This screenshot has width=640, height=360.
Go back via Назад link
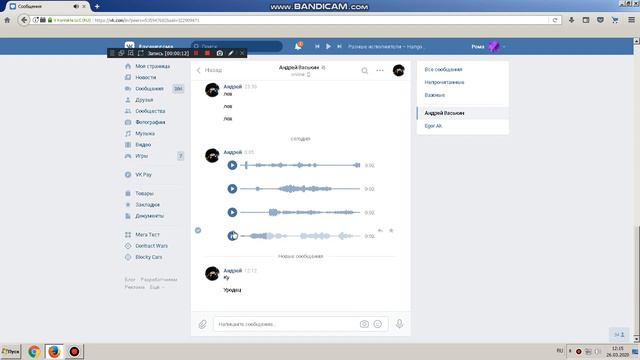(x=209, y=70)
